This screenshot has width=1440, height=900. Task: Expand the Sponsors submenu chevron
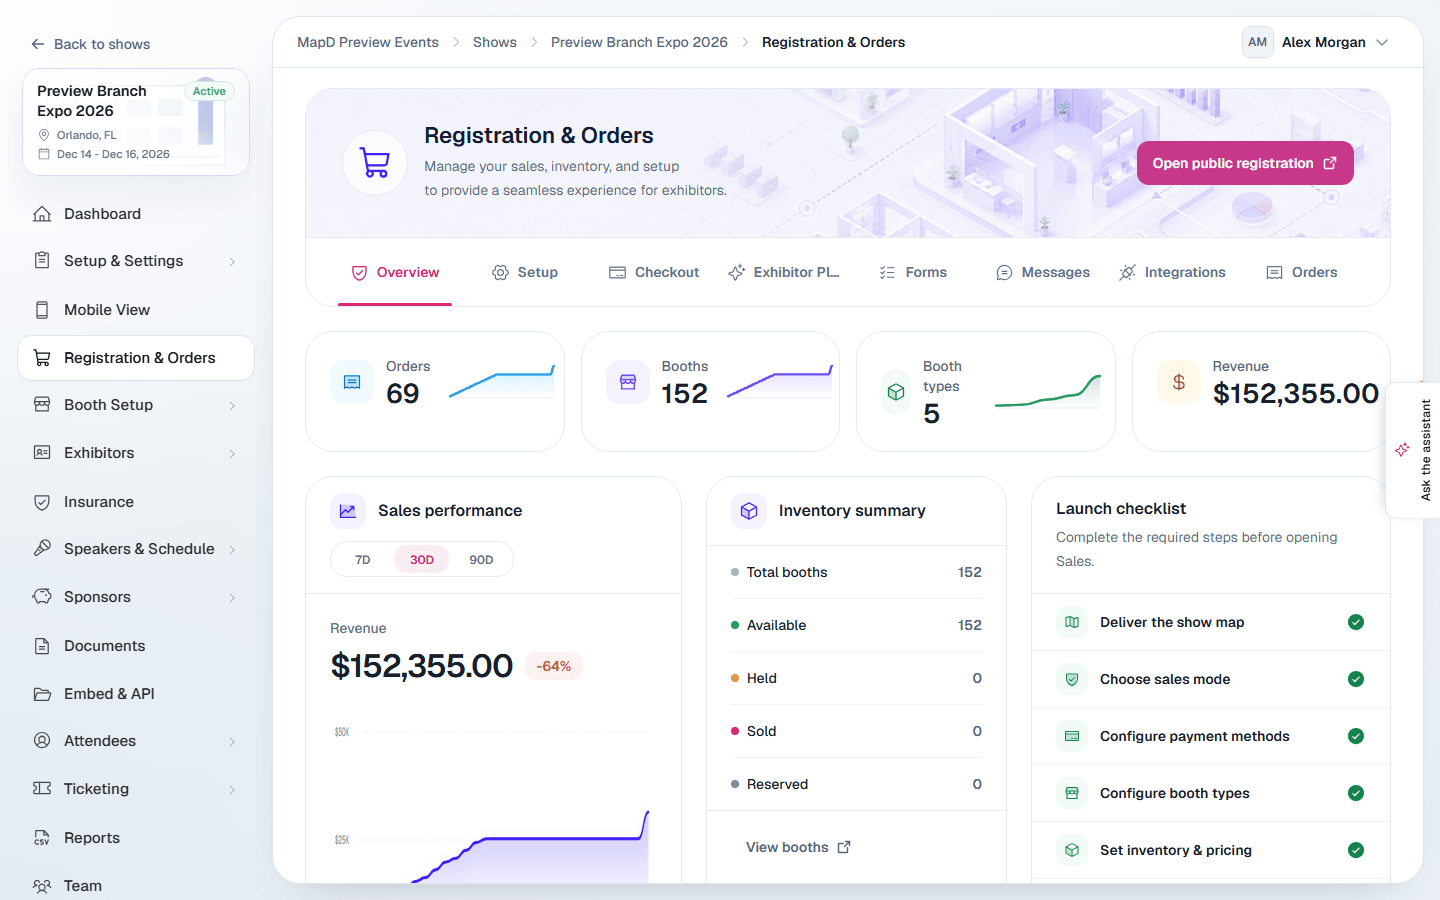coord(232,598)
